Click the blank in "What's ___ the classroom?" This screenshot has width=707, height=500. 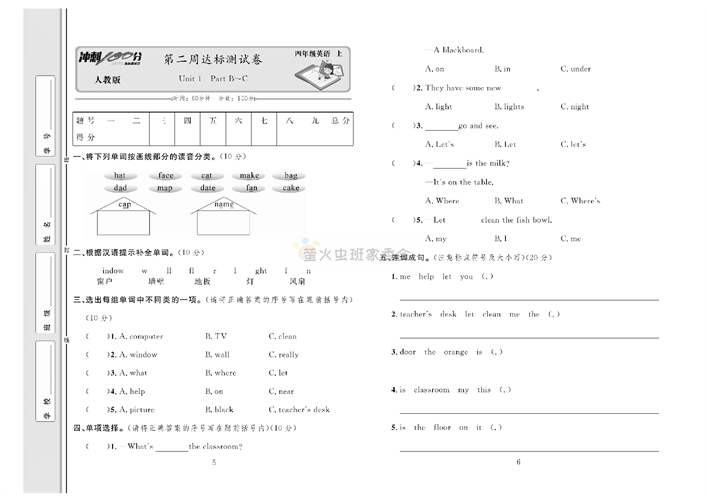pos(171,447)
